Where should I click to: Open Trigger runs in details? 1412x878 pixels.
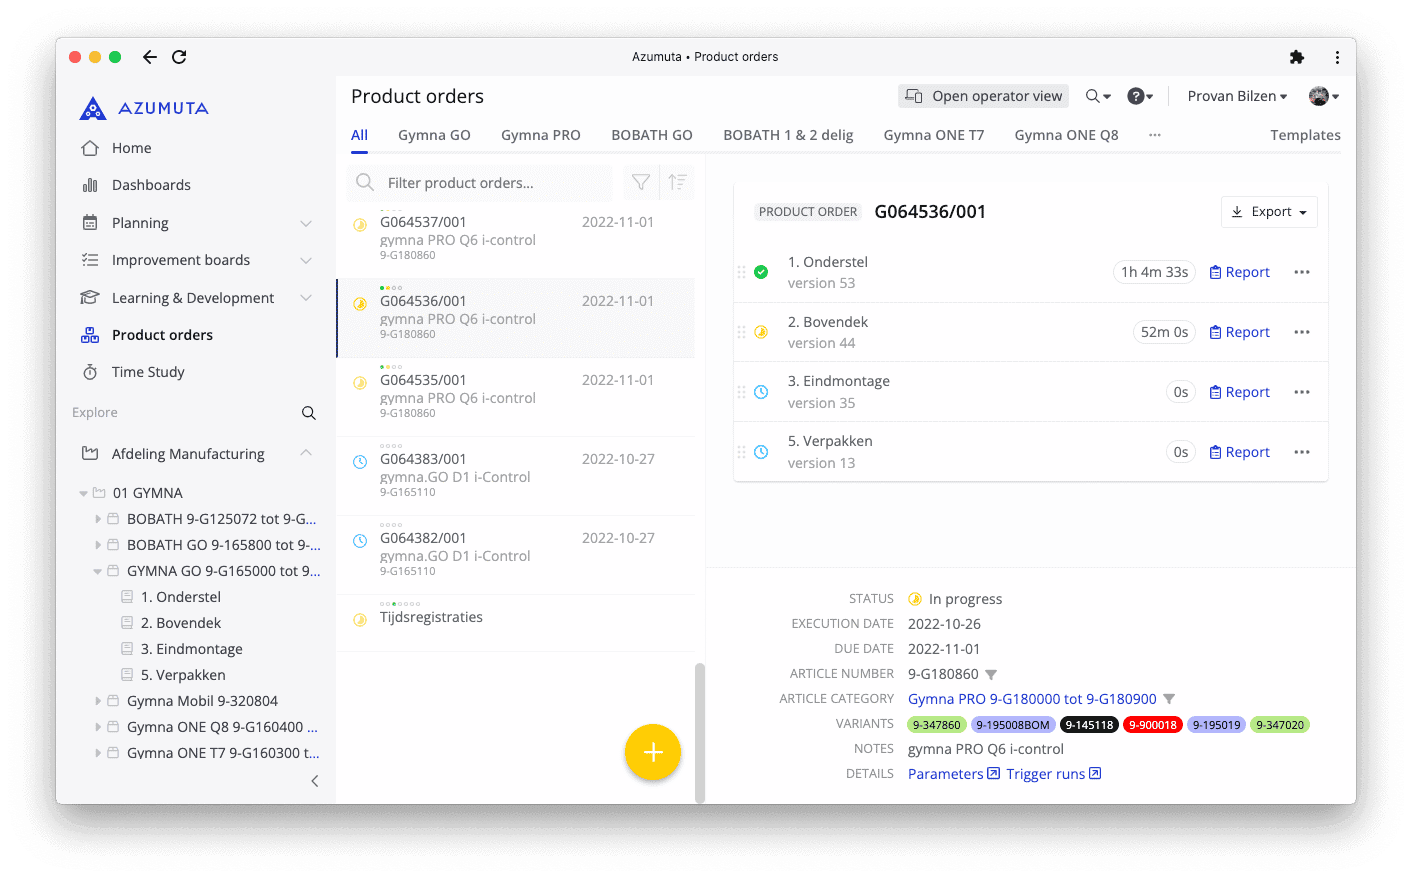tap(1047, 773)
